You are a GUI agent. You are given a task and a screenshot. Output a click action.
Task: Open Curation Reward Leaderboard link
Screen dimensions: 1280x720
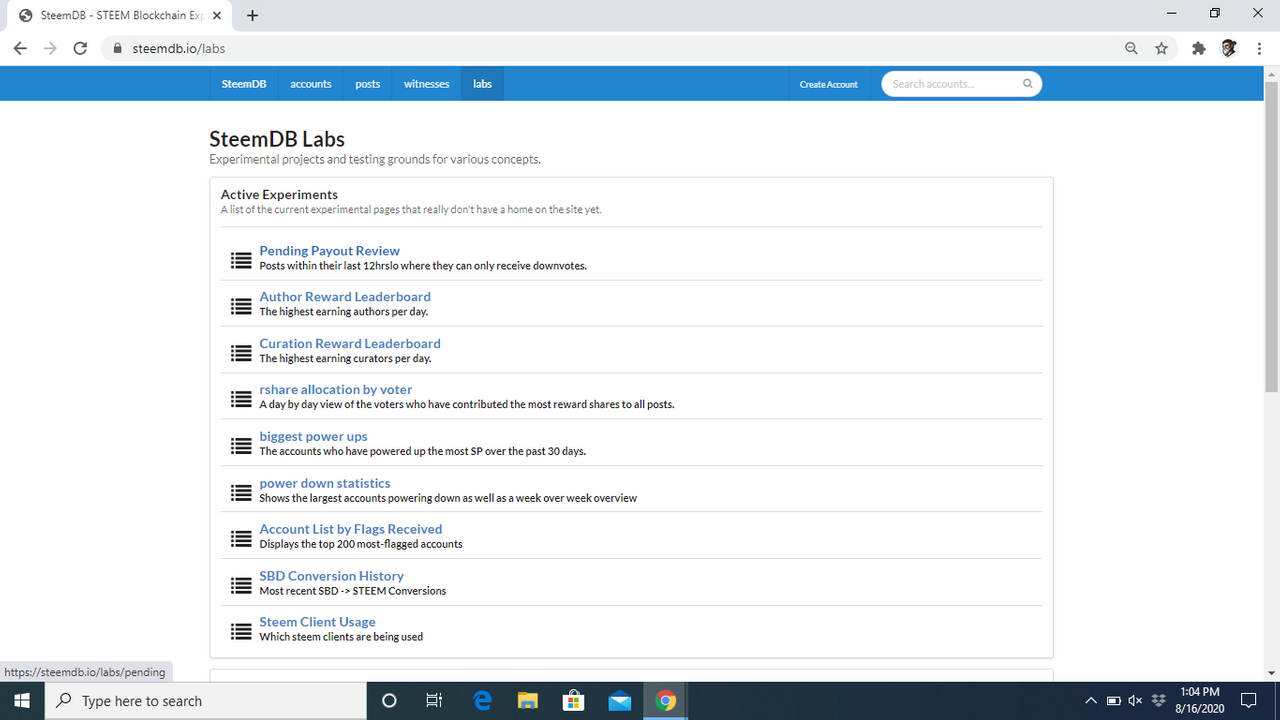click(350, 344)
